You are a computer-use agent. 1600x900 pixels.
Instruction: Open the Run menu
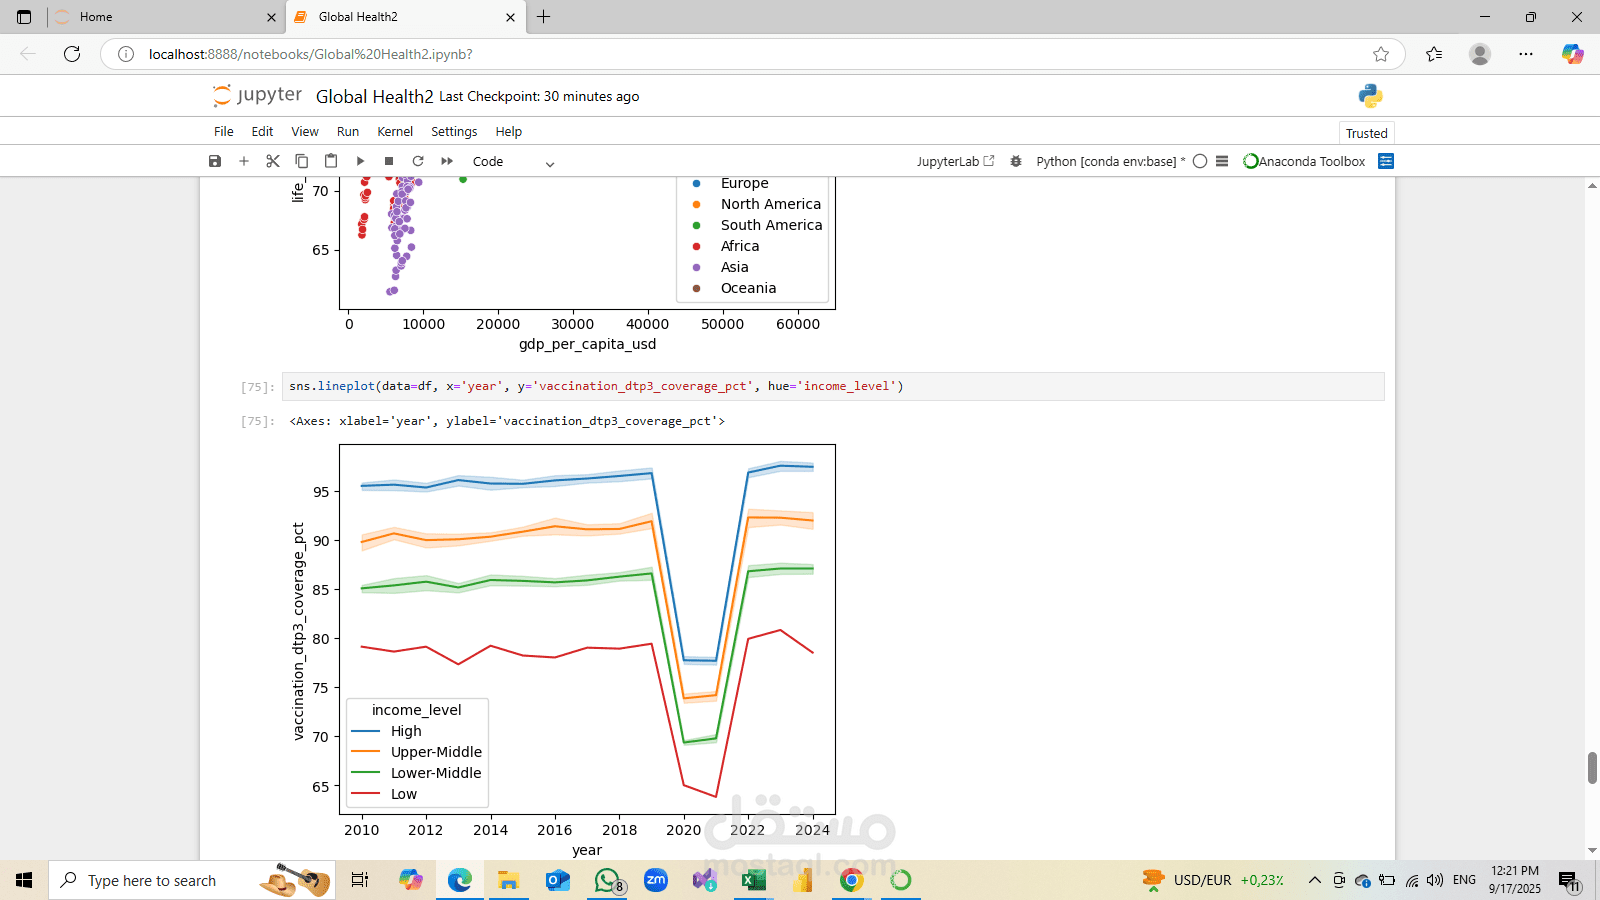(x=348, y=131)
